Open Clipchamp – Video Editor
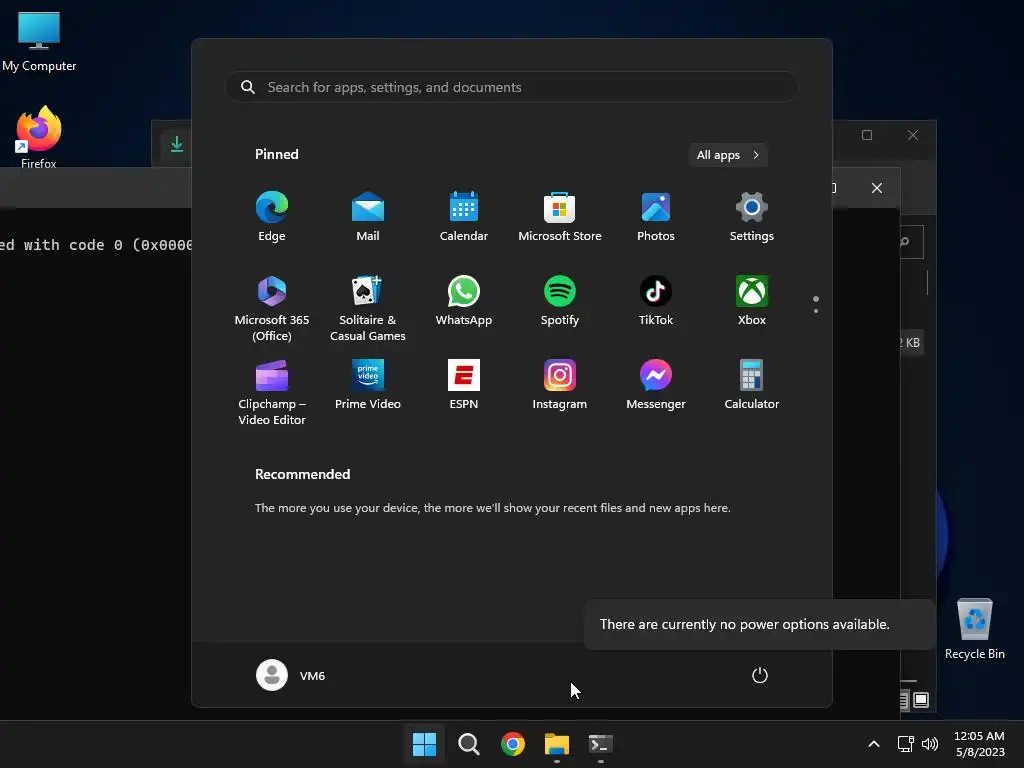This screenshot has height=768, width=1024. pos(272,392)
